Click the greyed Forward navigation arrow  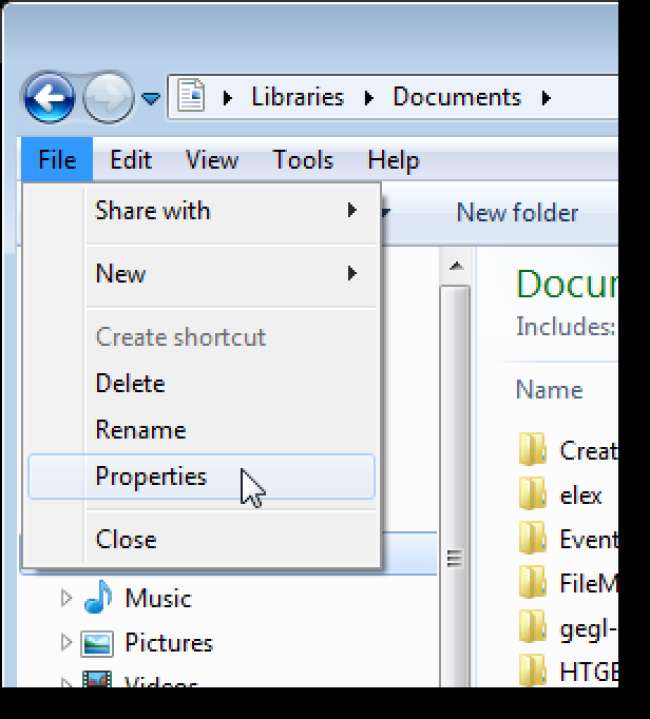tap(109, 97)
